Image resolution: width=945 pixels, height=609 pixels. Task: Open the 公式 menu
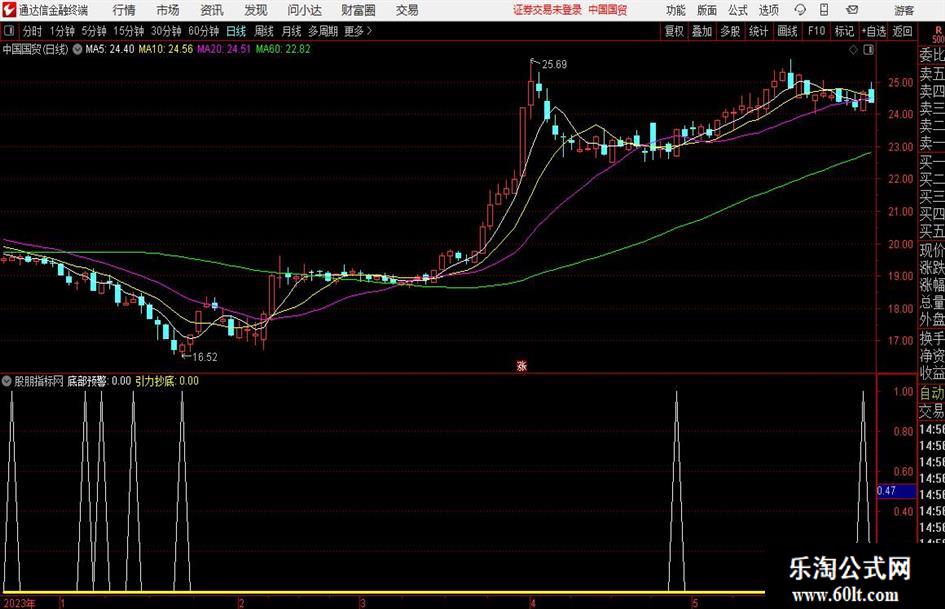737,10
